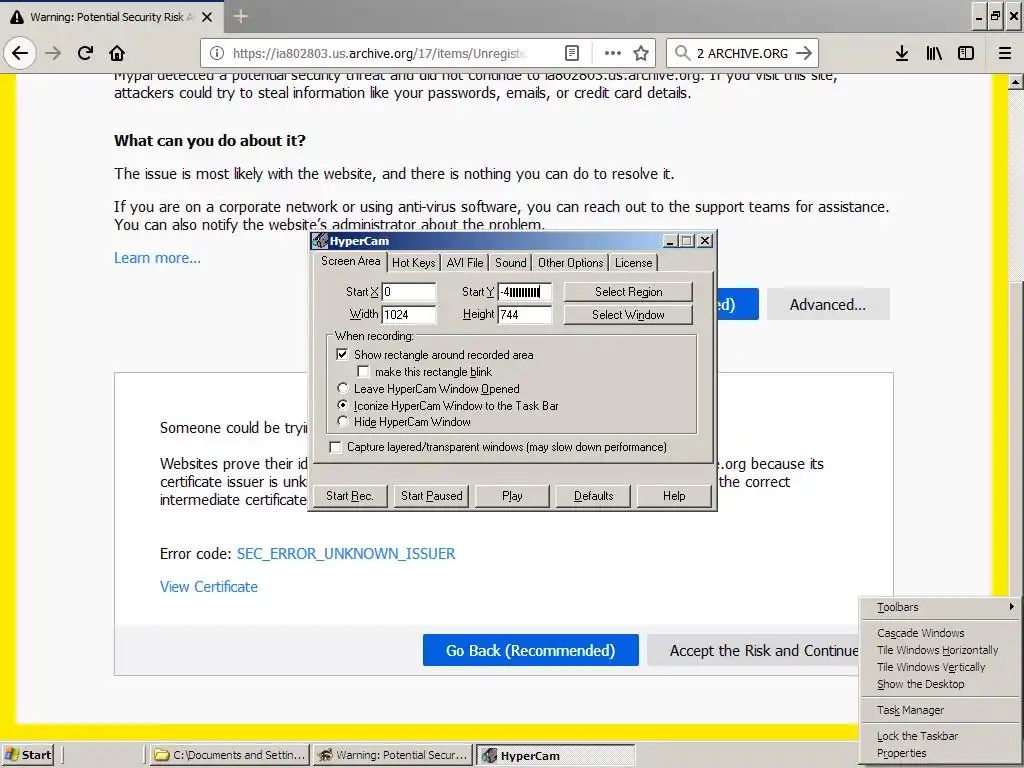
Task: Choose Tile Windows Horizontally
Action: point(940,650)
